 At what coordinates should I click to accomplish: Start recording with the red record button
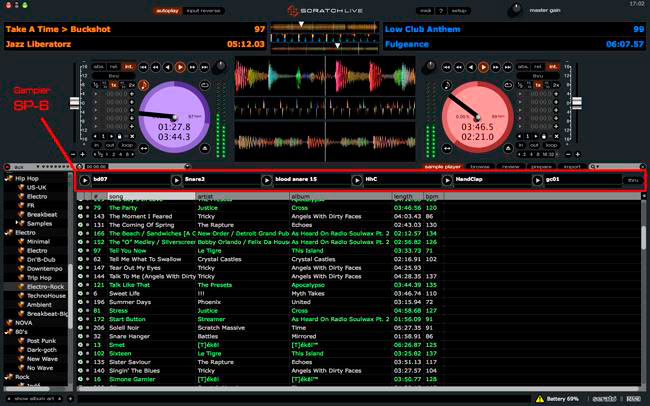pos(7,167)
